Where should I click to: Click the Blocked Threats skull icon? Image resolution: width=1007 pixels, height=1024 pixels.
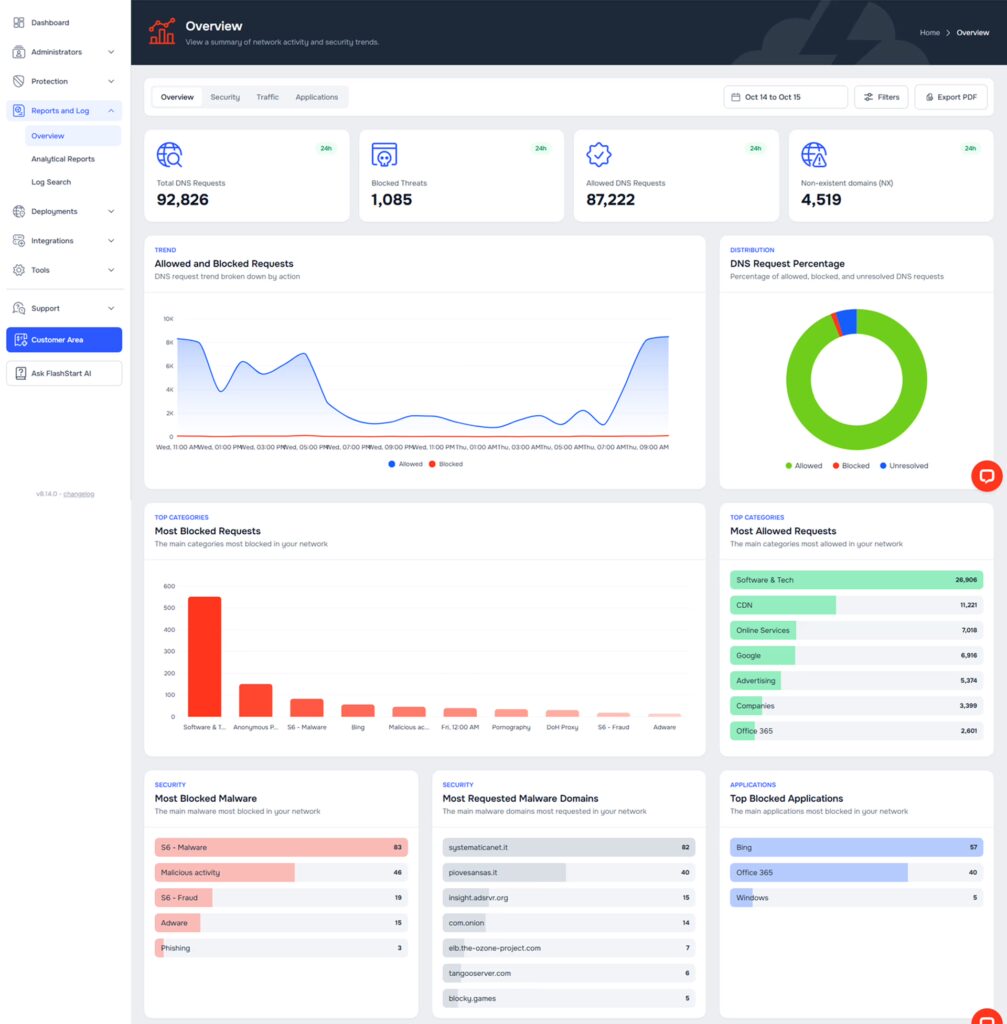[x=384, y=155]
